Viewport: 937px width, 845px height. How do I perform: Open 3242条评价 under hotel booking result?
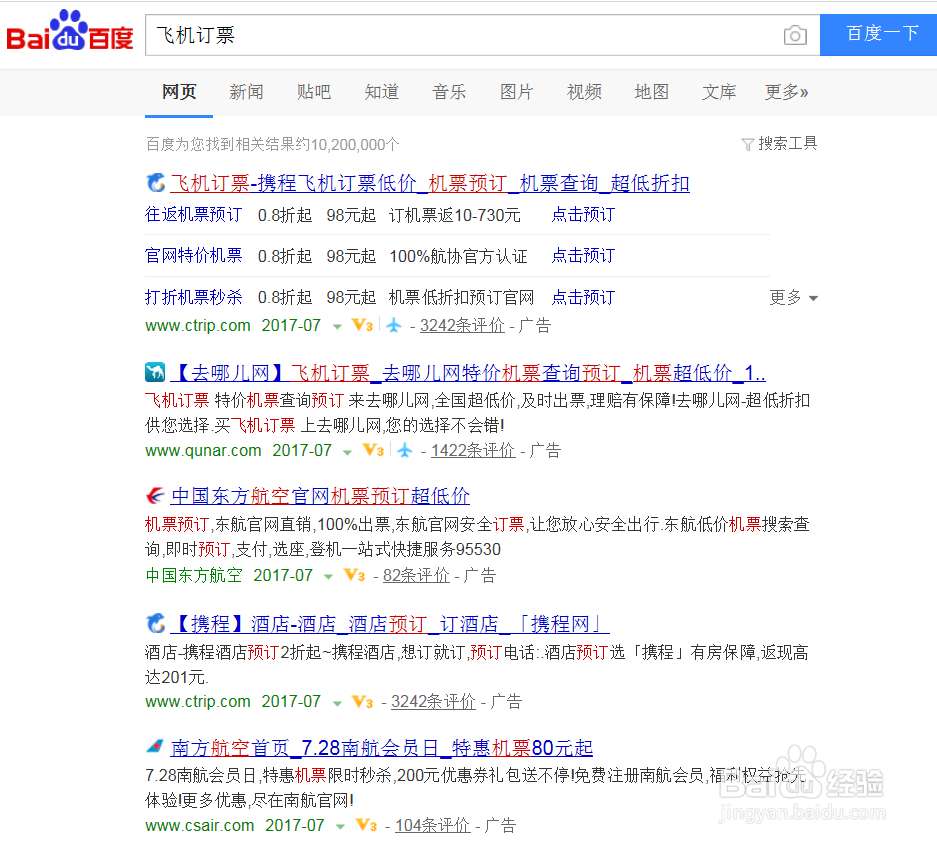[x=433, y=701]
